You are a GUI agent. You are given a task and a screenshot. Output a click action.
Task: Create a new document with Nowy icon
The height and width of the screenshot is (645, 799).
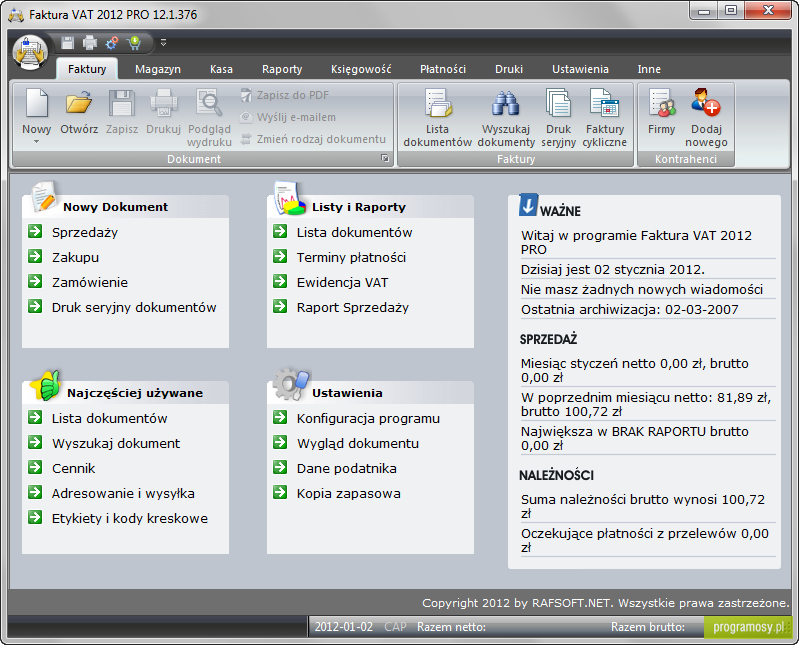pyautogui.click(x=37, y=103)
